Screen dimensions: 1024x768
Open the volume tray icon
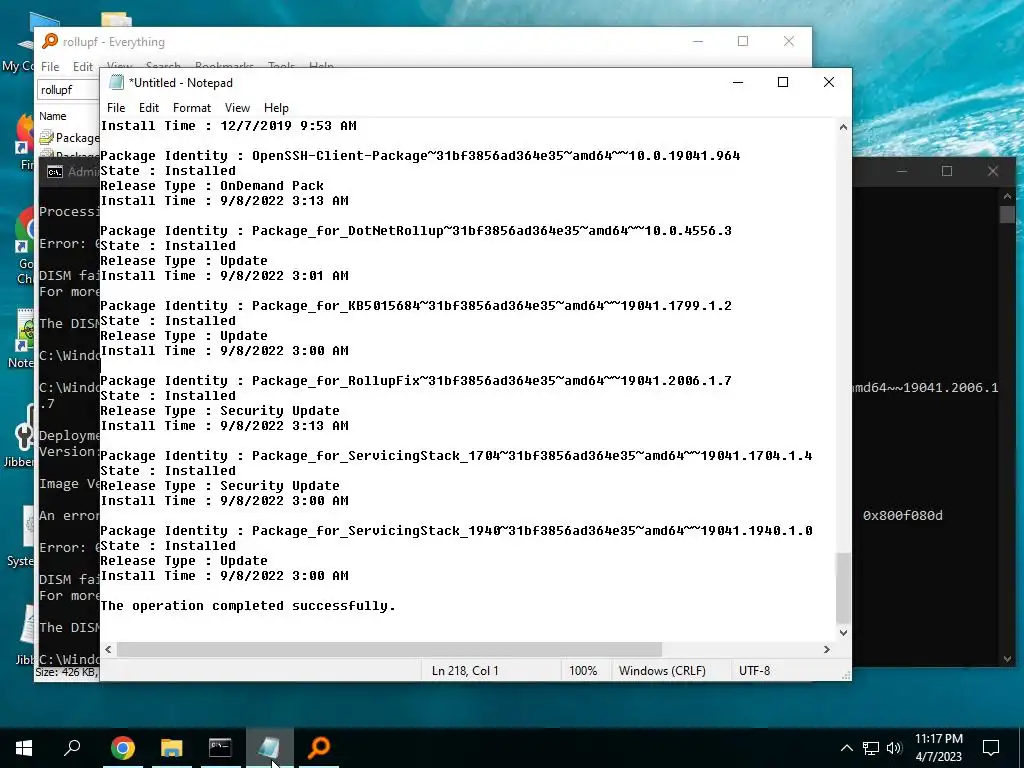click(x=894, y=748)
